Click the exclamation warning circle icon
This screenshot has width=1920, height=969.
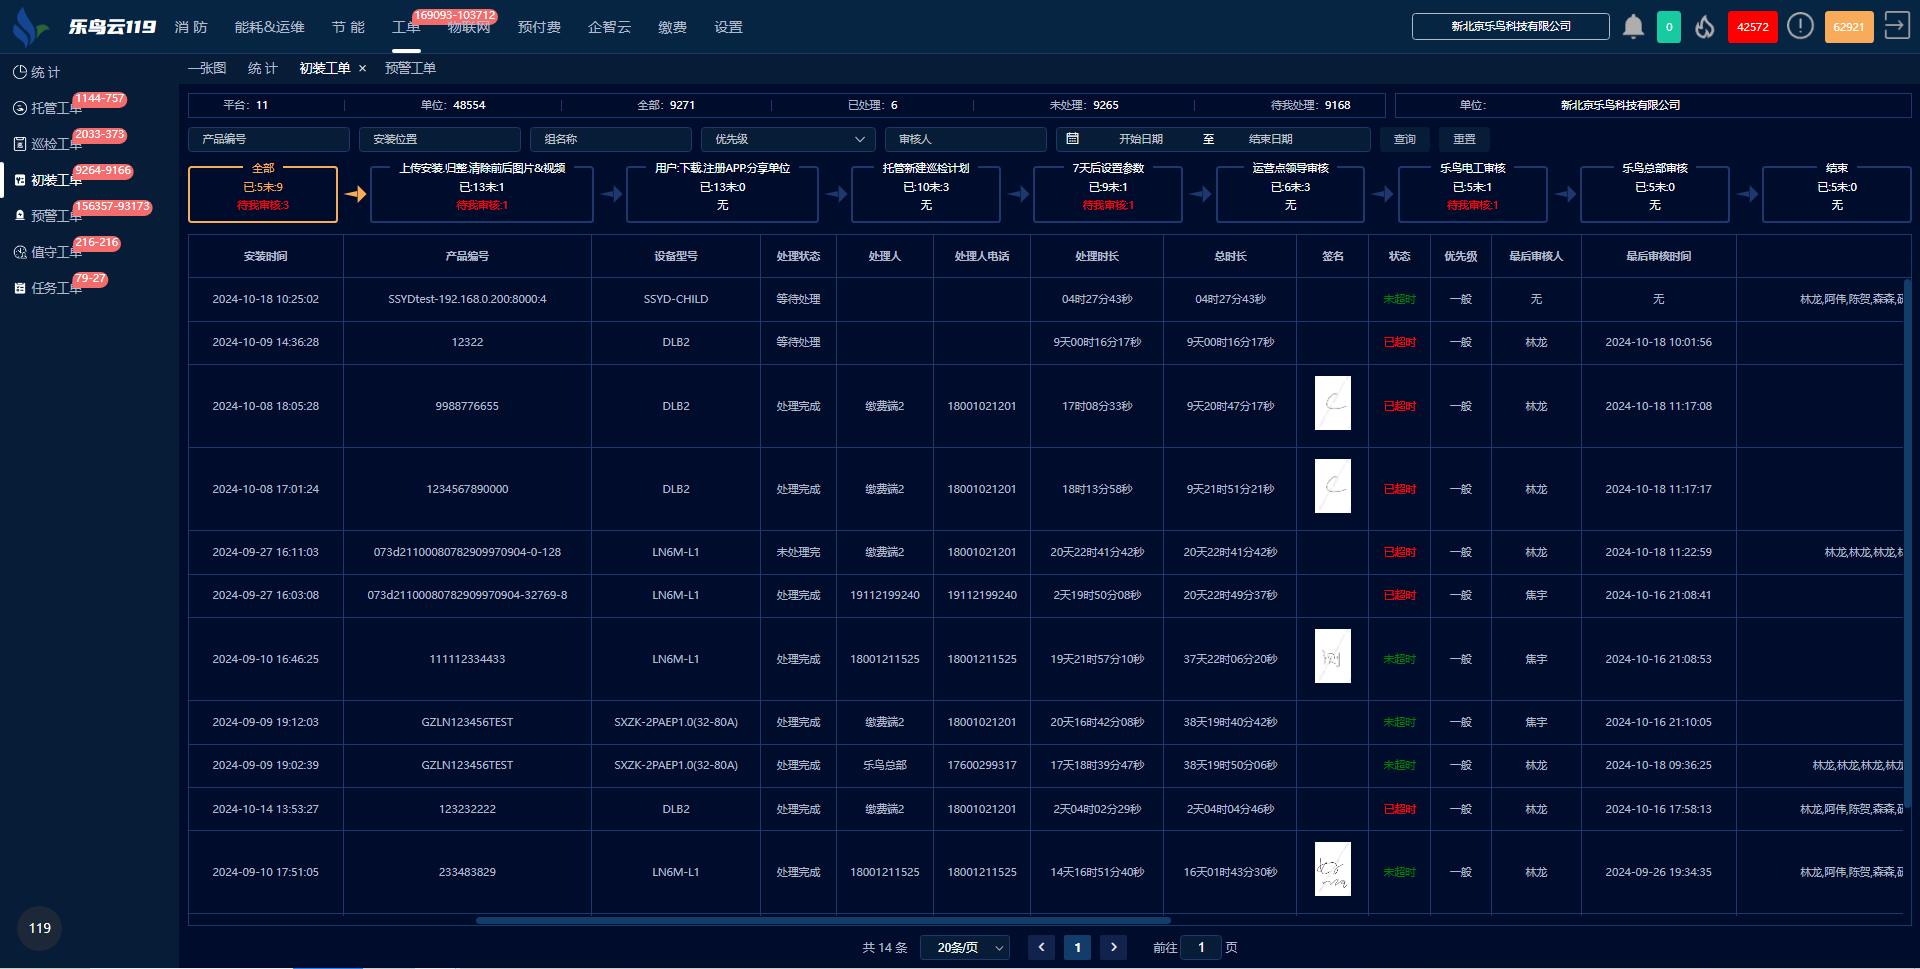coord(1800,27)
